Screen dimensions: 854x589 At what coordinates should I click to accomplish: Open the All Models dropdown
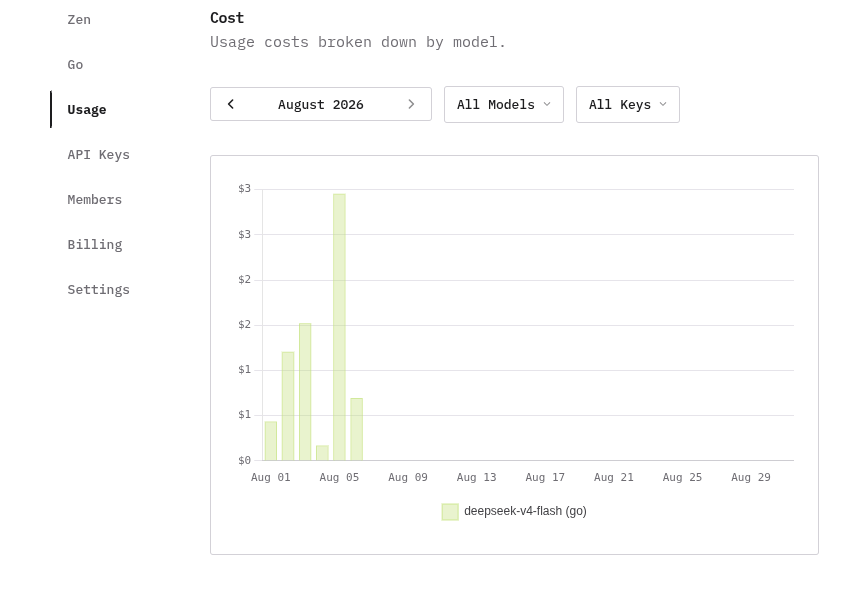[504, 105]
